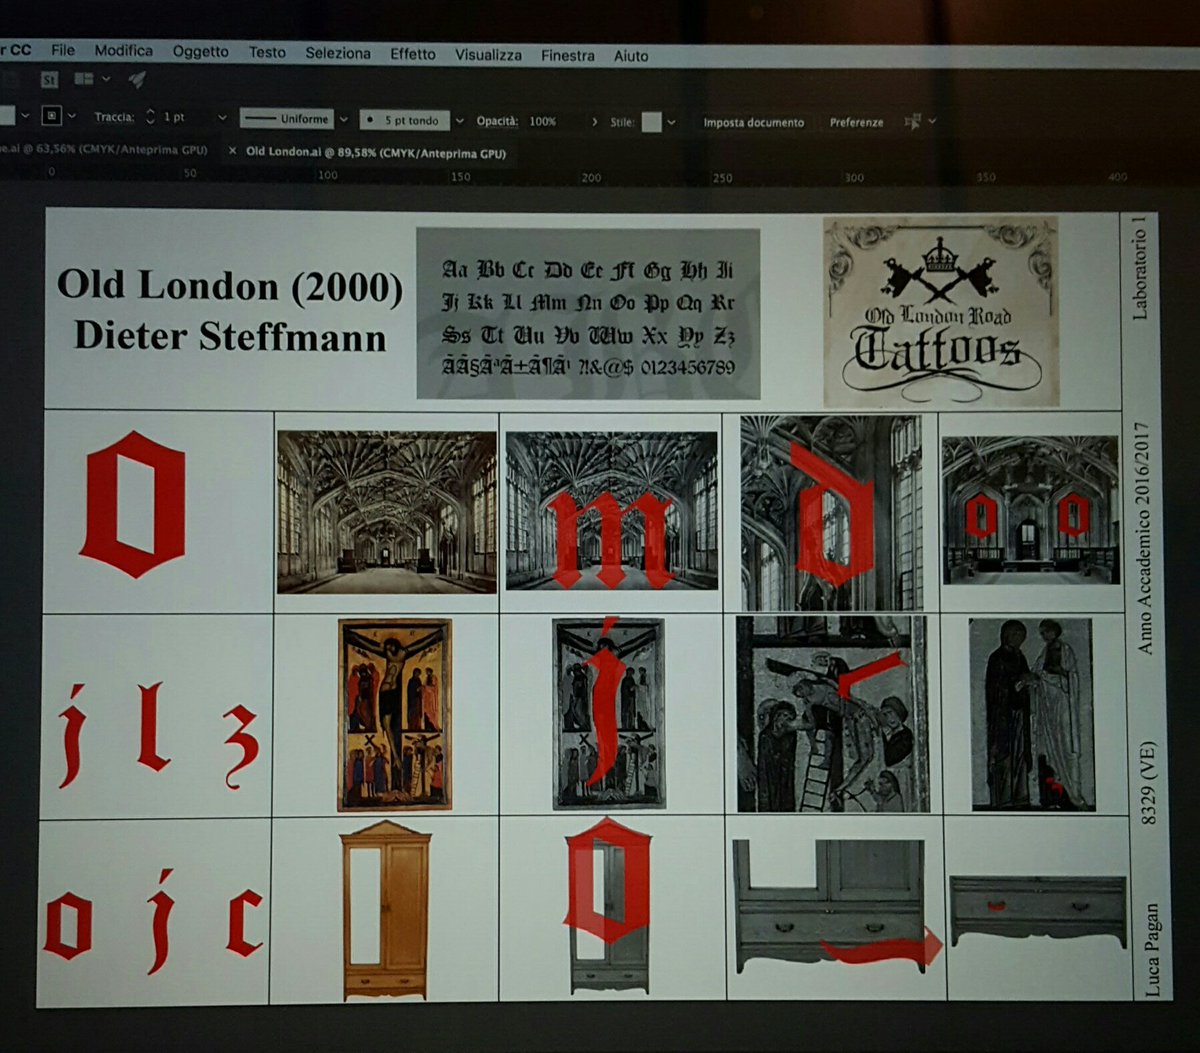This screenshot has height=1053, width=1200.
Task: Click the Luca Pagan vertical text
Action: click(x=1151, y=950)
